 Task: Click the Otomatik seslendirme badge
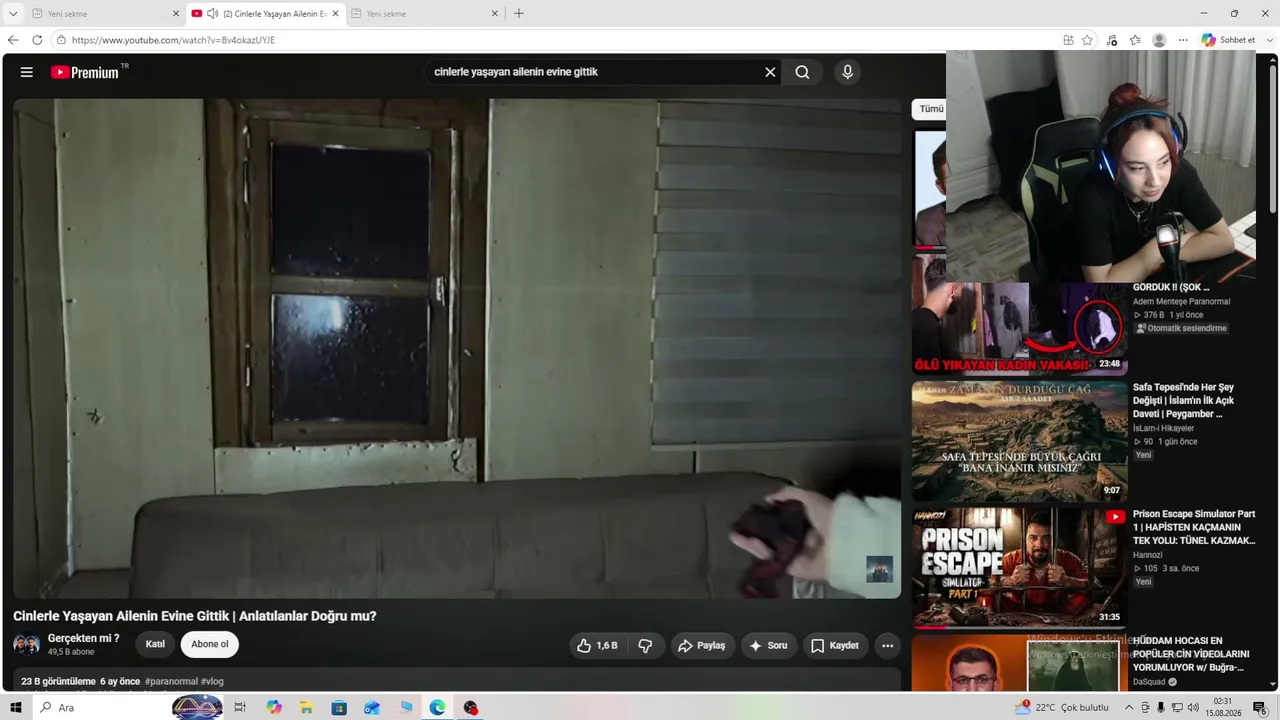click(1181, 328)
